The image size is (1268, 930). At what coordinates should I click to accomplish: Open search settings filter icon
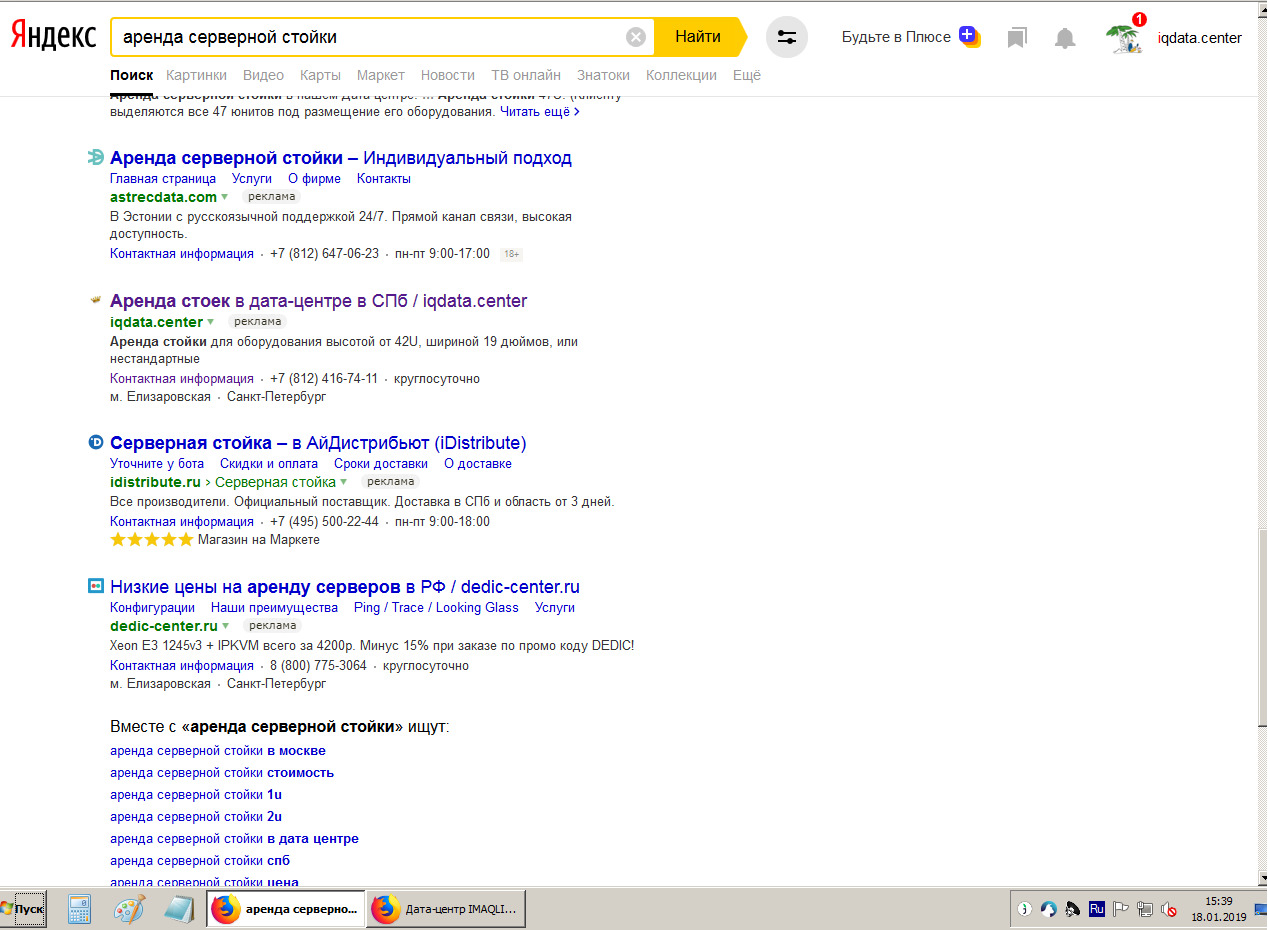(x=787, y=37)
